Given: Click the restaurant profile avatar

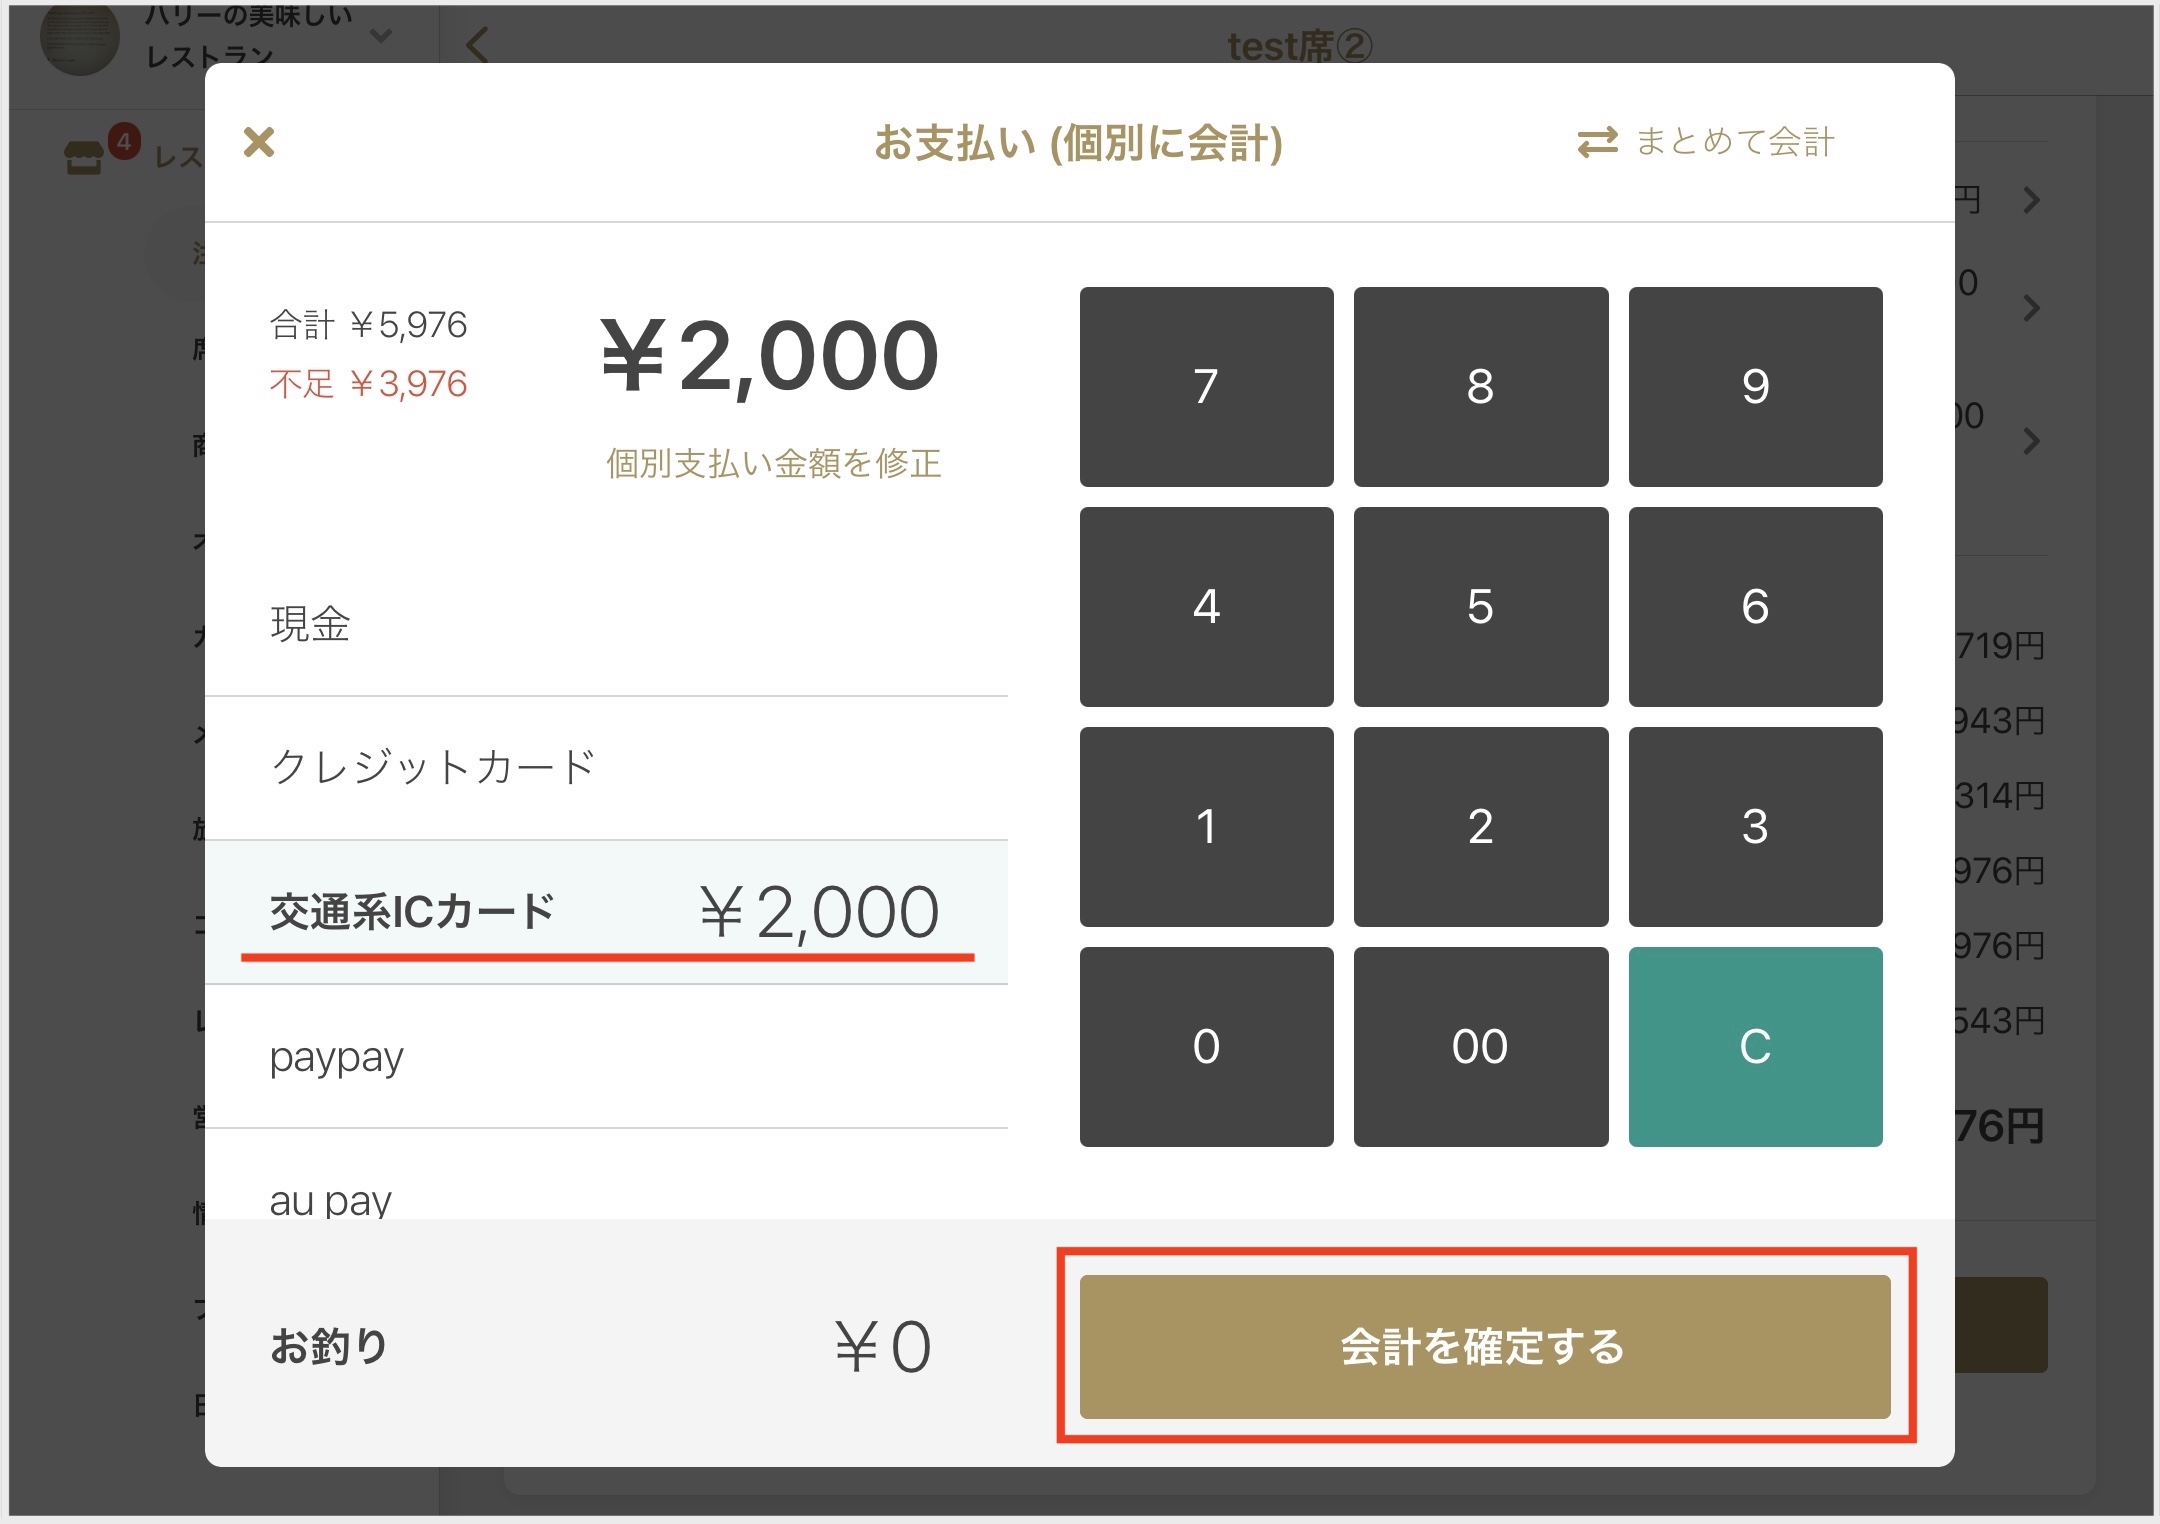Looking at the screenshot, I should click(79, 38).
